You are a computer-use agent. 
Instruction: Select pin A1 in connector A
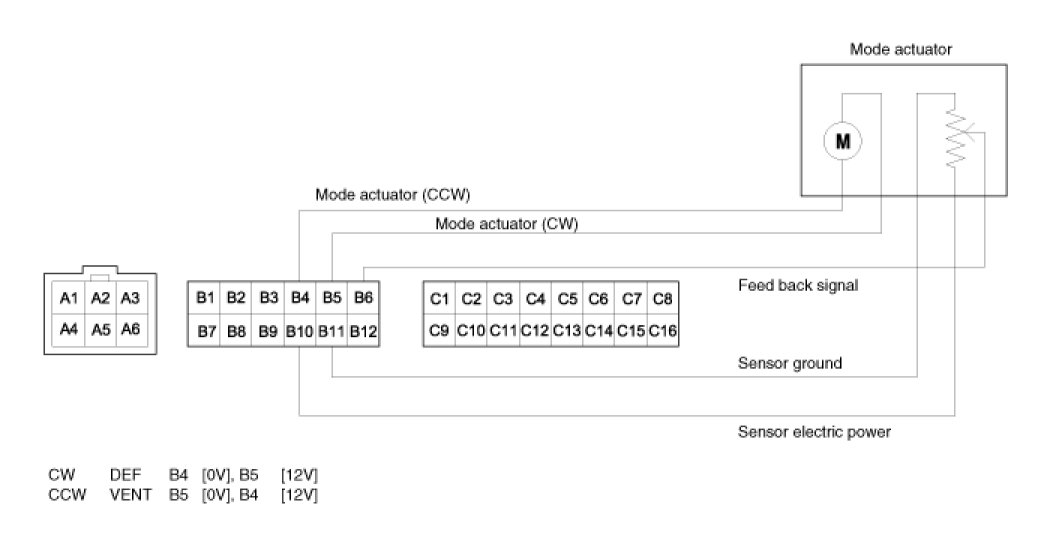pos(68,297)
